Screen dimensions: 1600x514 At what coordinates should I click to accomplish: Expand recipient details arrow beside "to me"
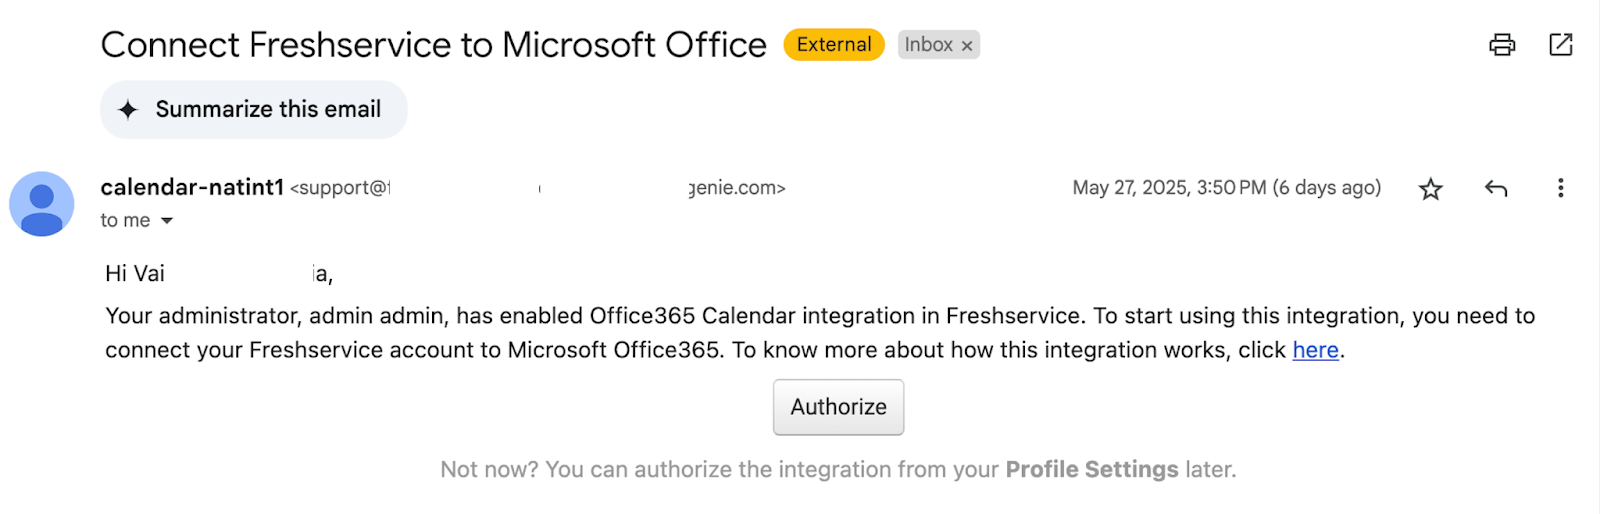tap(167, 221)
